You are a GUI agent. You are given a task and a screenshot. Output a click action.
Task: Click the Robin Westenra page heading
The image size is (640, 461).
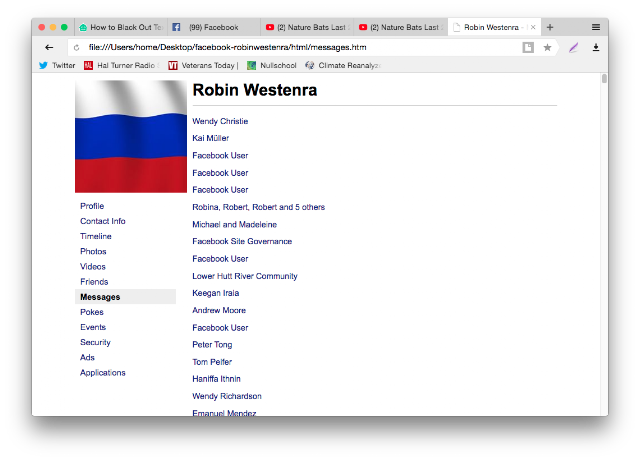[x=255, y=90]
